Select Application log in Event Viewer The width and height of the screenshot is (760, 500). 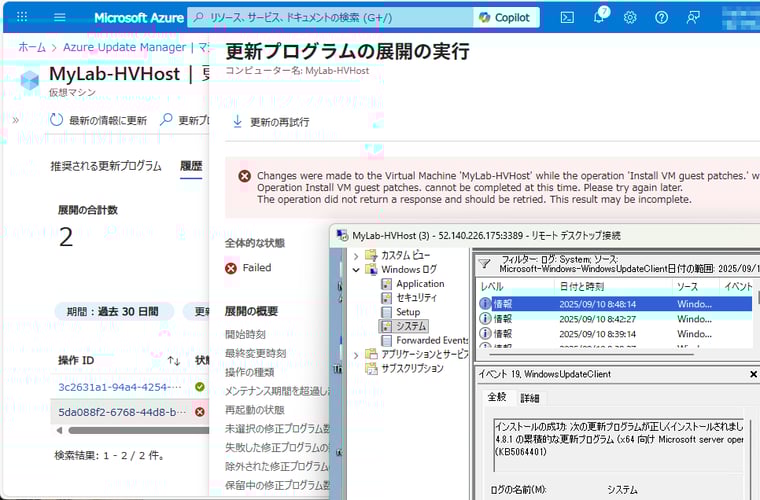420,284
